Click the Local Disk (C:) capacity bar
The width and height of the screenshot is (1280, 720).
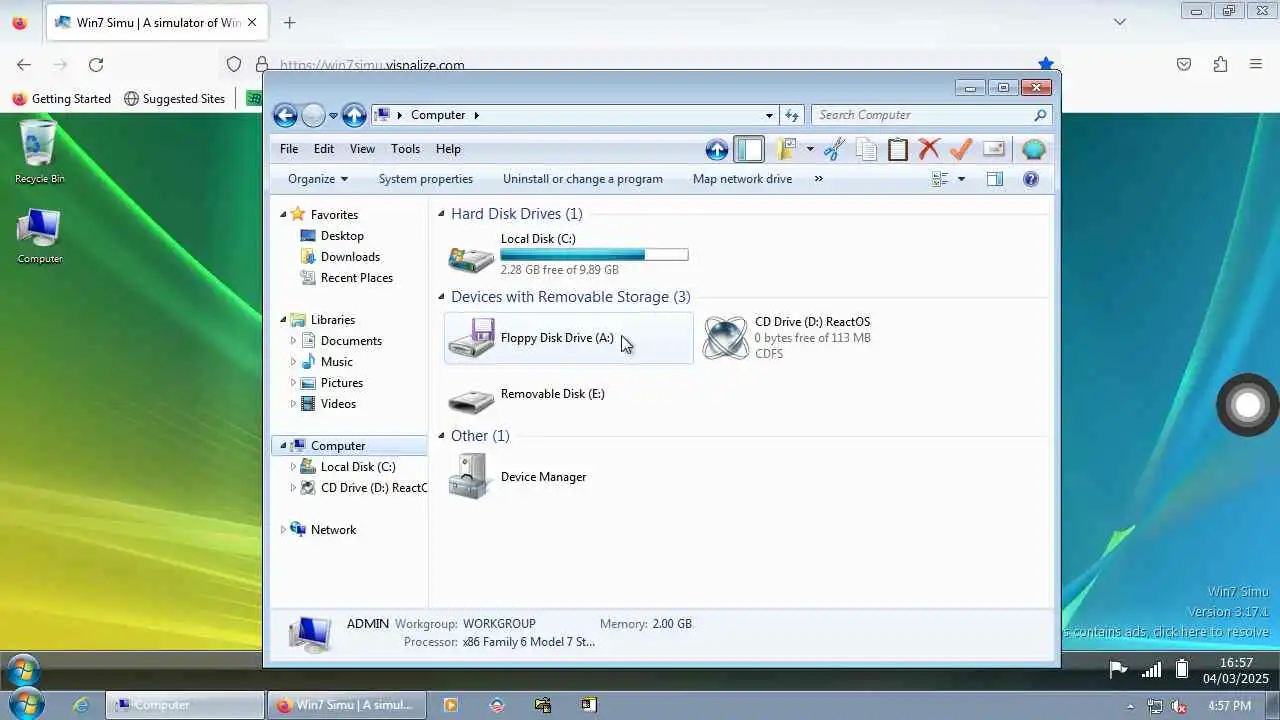[594, 255]
